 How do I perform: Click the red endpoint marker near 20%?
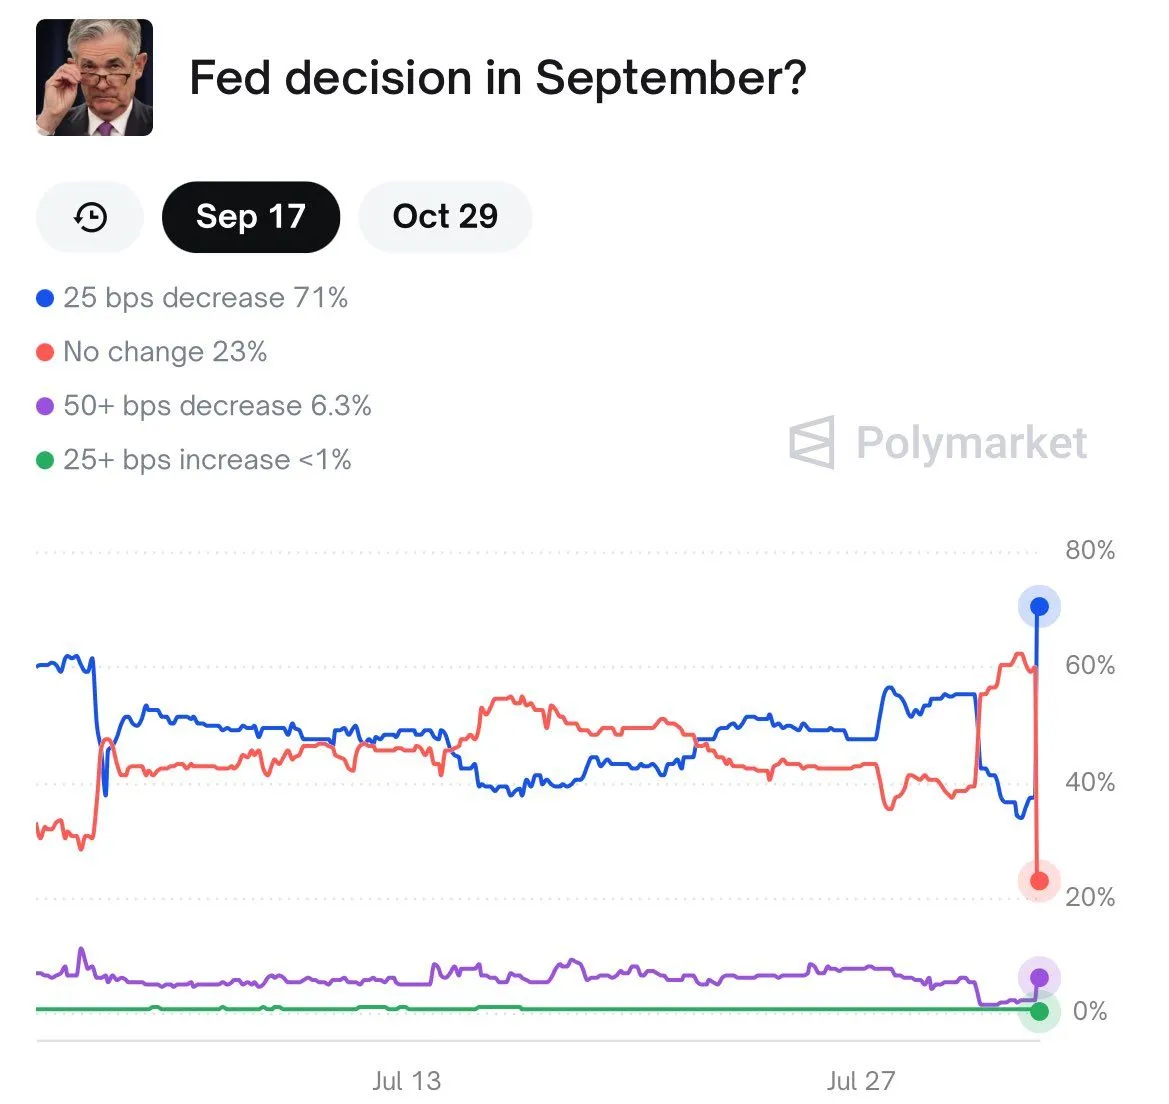[x=1039, y=880]
